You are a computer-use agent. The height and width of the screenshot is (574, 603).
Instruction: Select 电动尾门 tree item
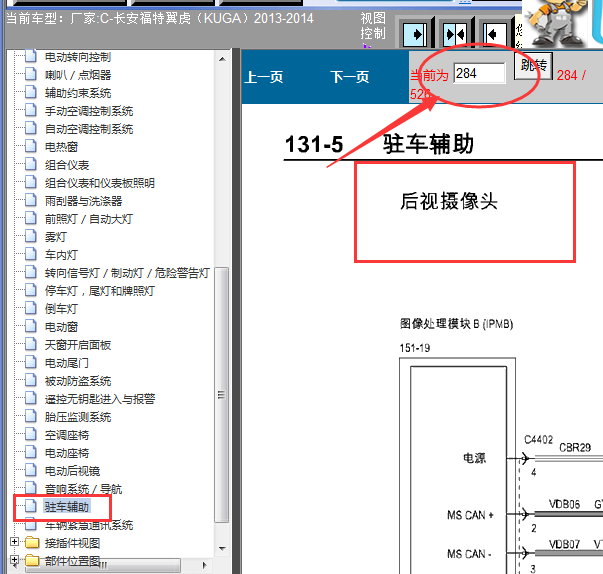pyautogui.click(x=67, y=363)
